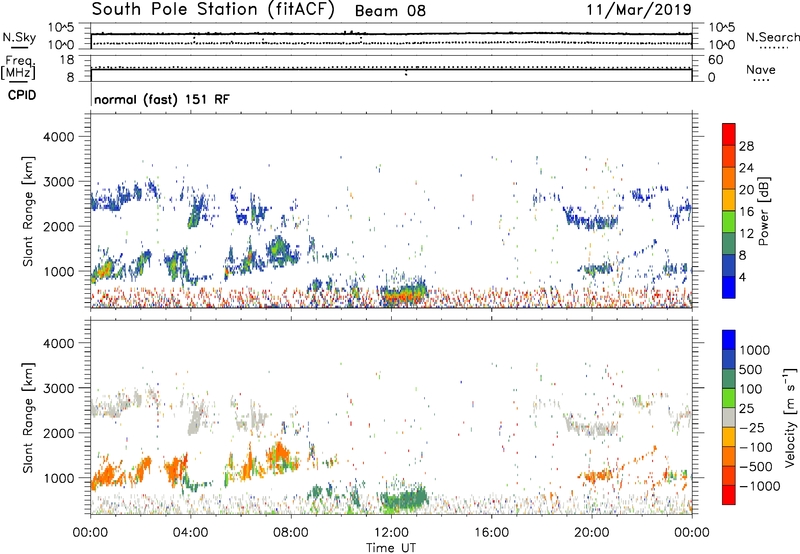
Task: Click the left '10^5' N.Sky axis value
Action: pos(61,28)
